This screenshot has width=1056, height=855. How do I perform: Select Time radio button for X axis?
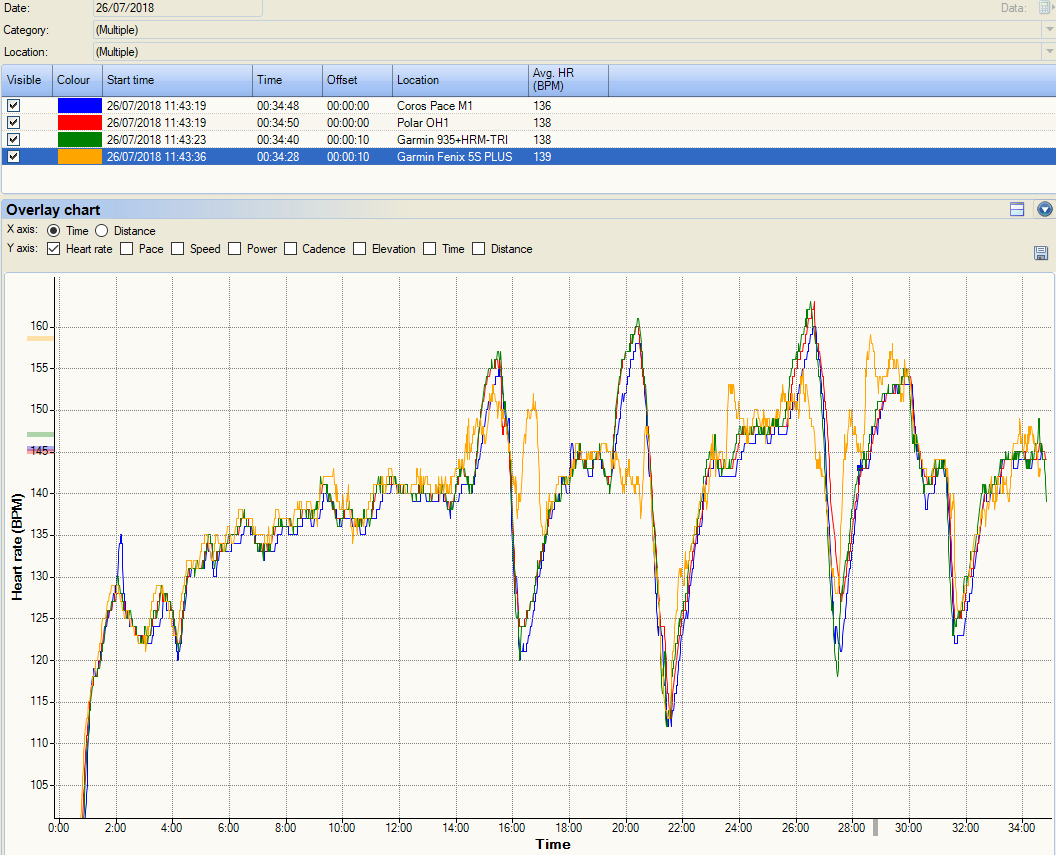point(54,231)
